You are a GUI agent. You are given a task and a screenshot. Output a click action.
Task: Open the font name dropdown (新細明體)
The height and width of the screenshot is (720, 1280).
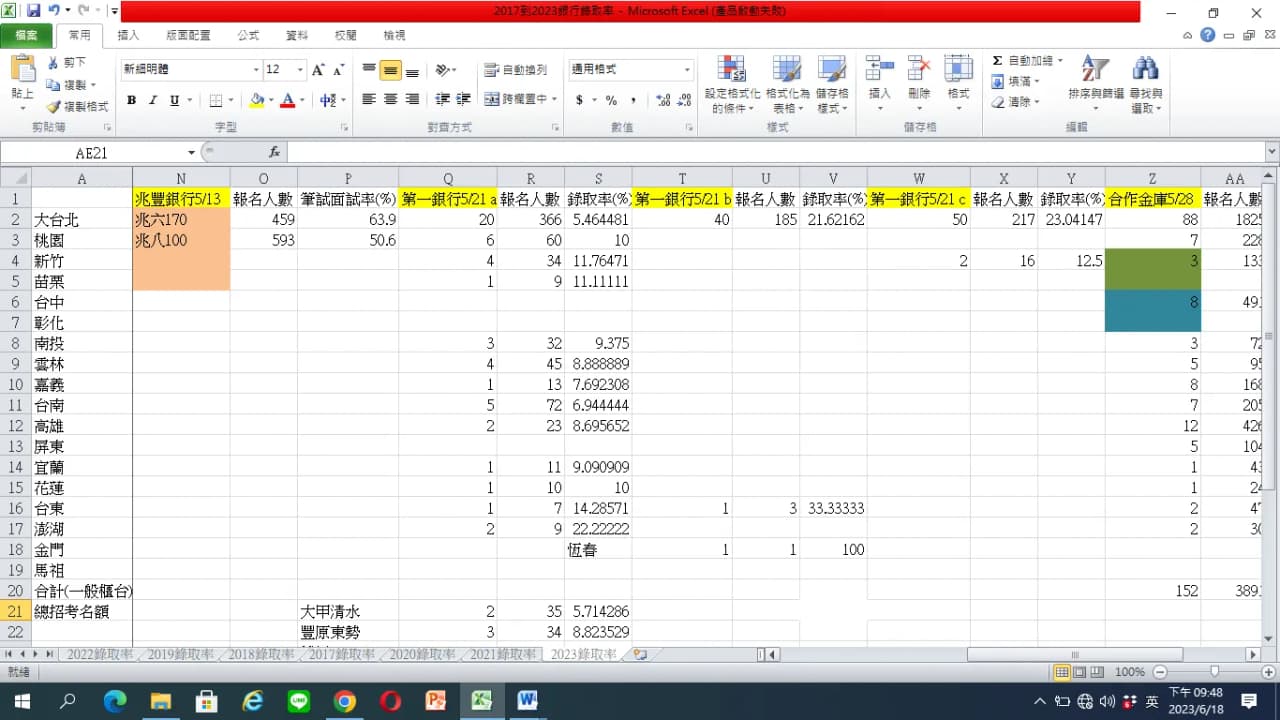[x=255, y=70]
